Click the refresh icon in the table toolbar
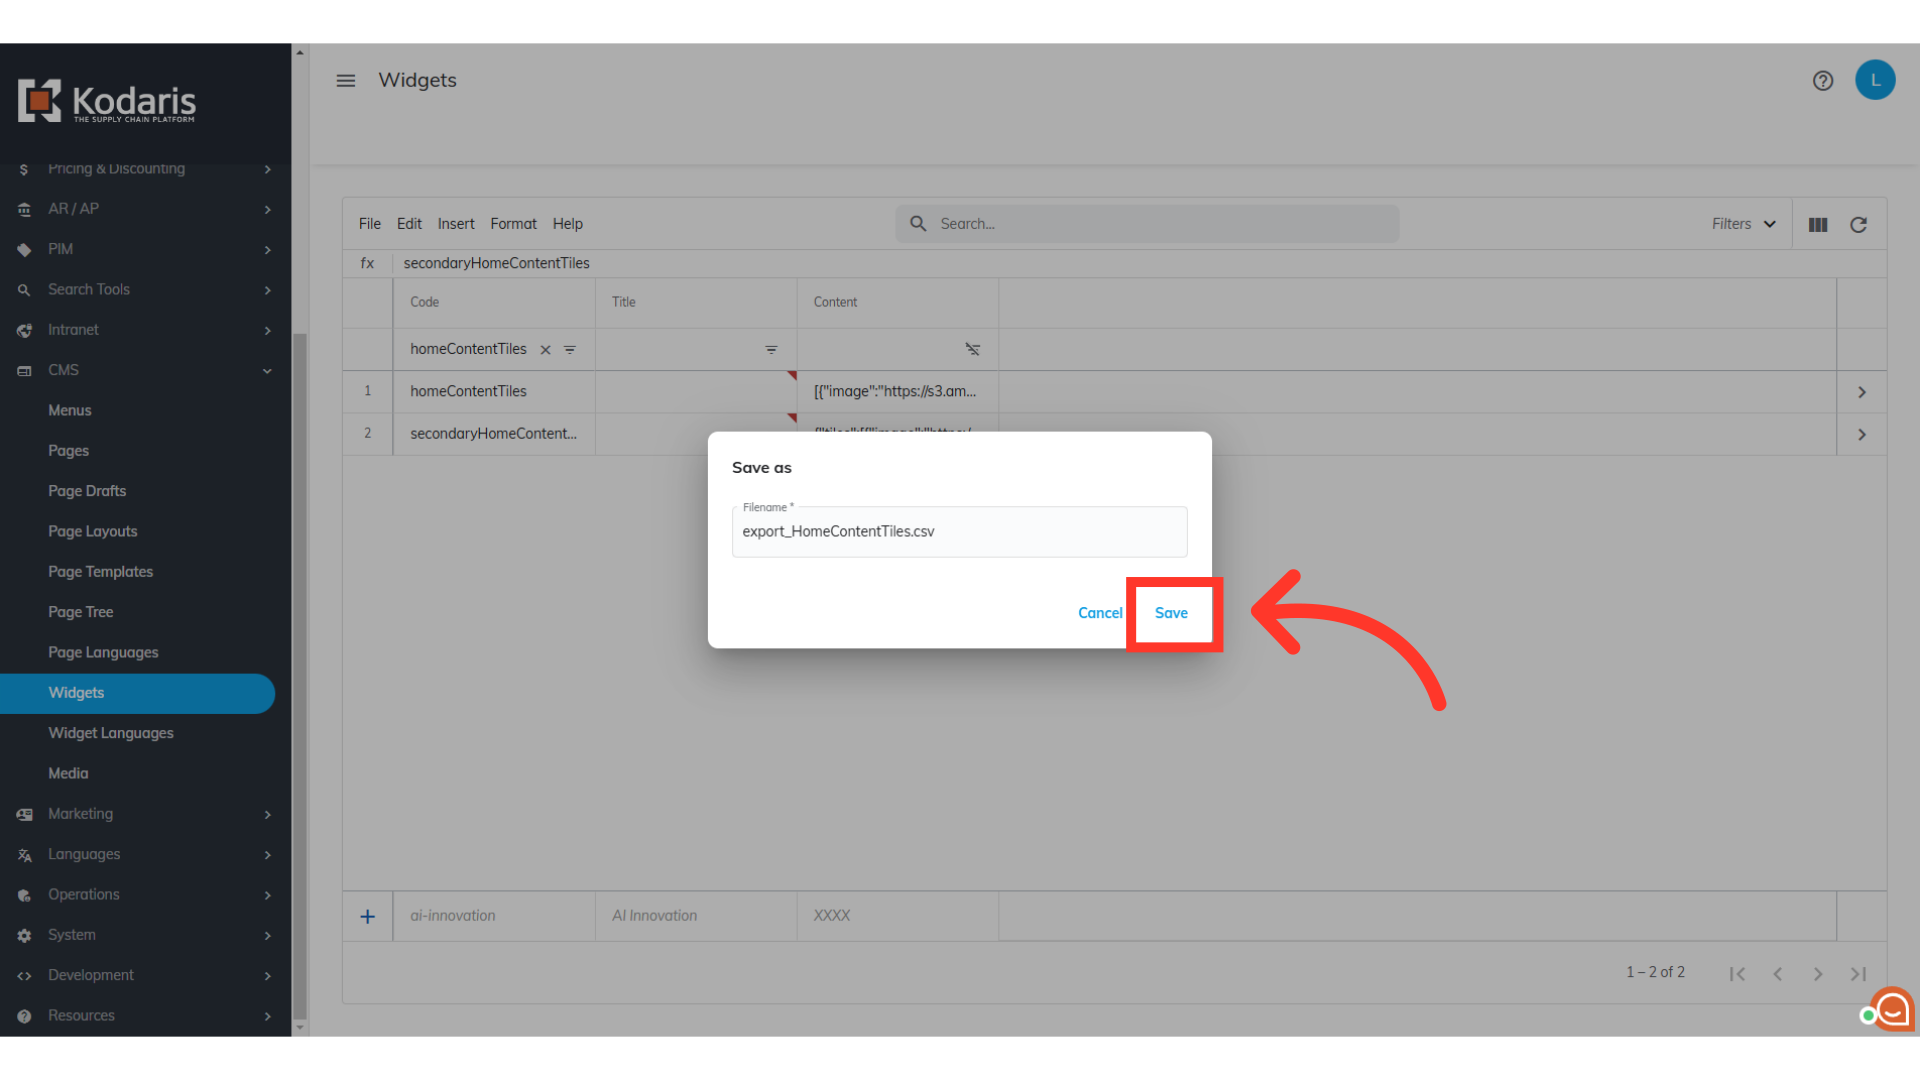Image resolution: width=1920 pixels, height=1080 pixels. point(1858,225)
